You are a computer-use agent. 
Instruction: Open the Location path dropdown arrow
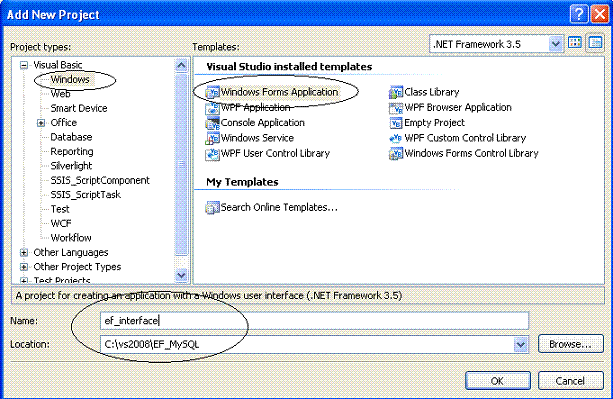[520, 345]
